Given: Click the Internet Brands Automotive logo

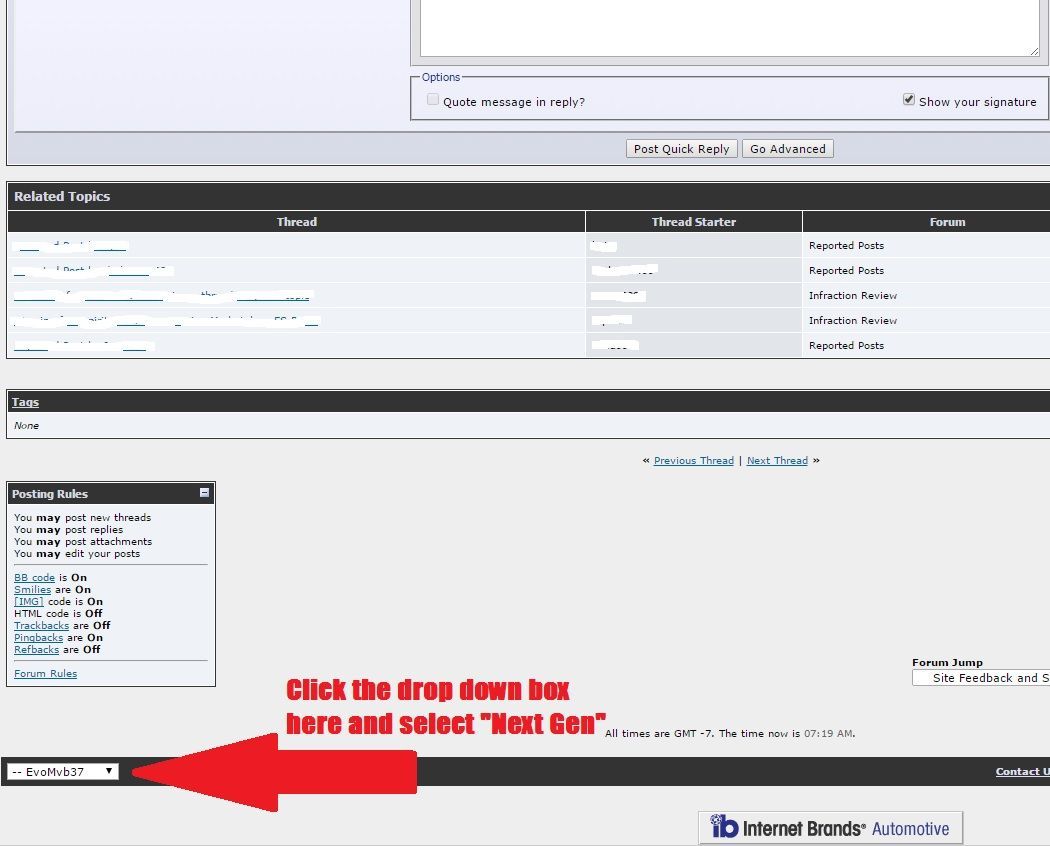Looking at the screenshot, I should 830,828.
